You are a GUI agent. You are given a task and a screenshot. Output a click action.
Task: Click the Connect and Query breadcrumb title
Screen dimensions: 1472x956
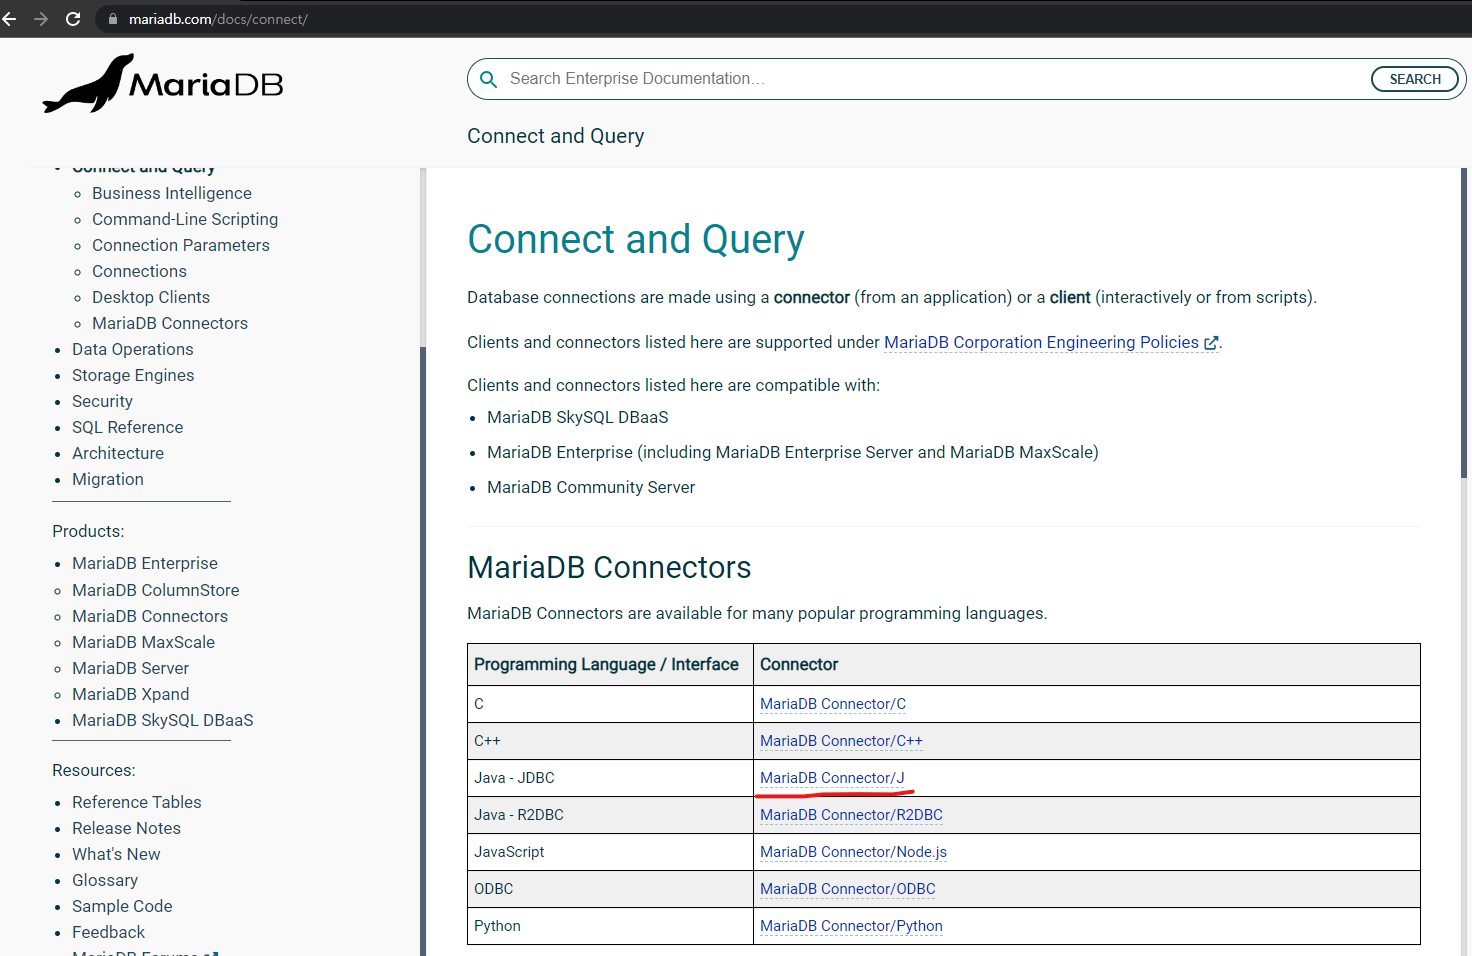555,136
